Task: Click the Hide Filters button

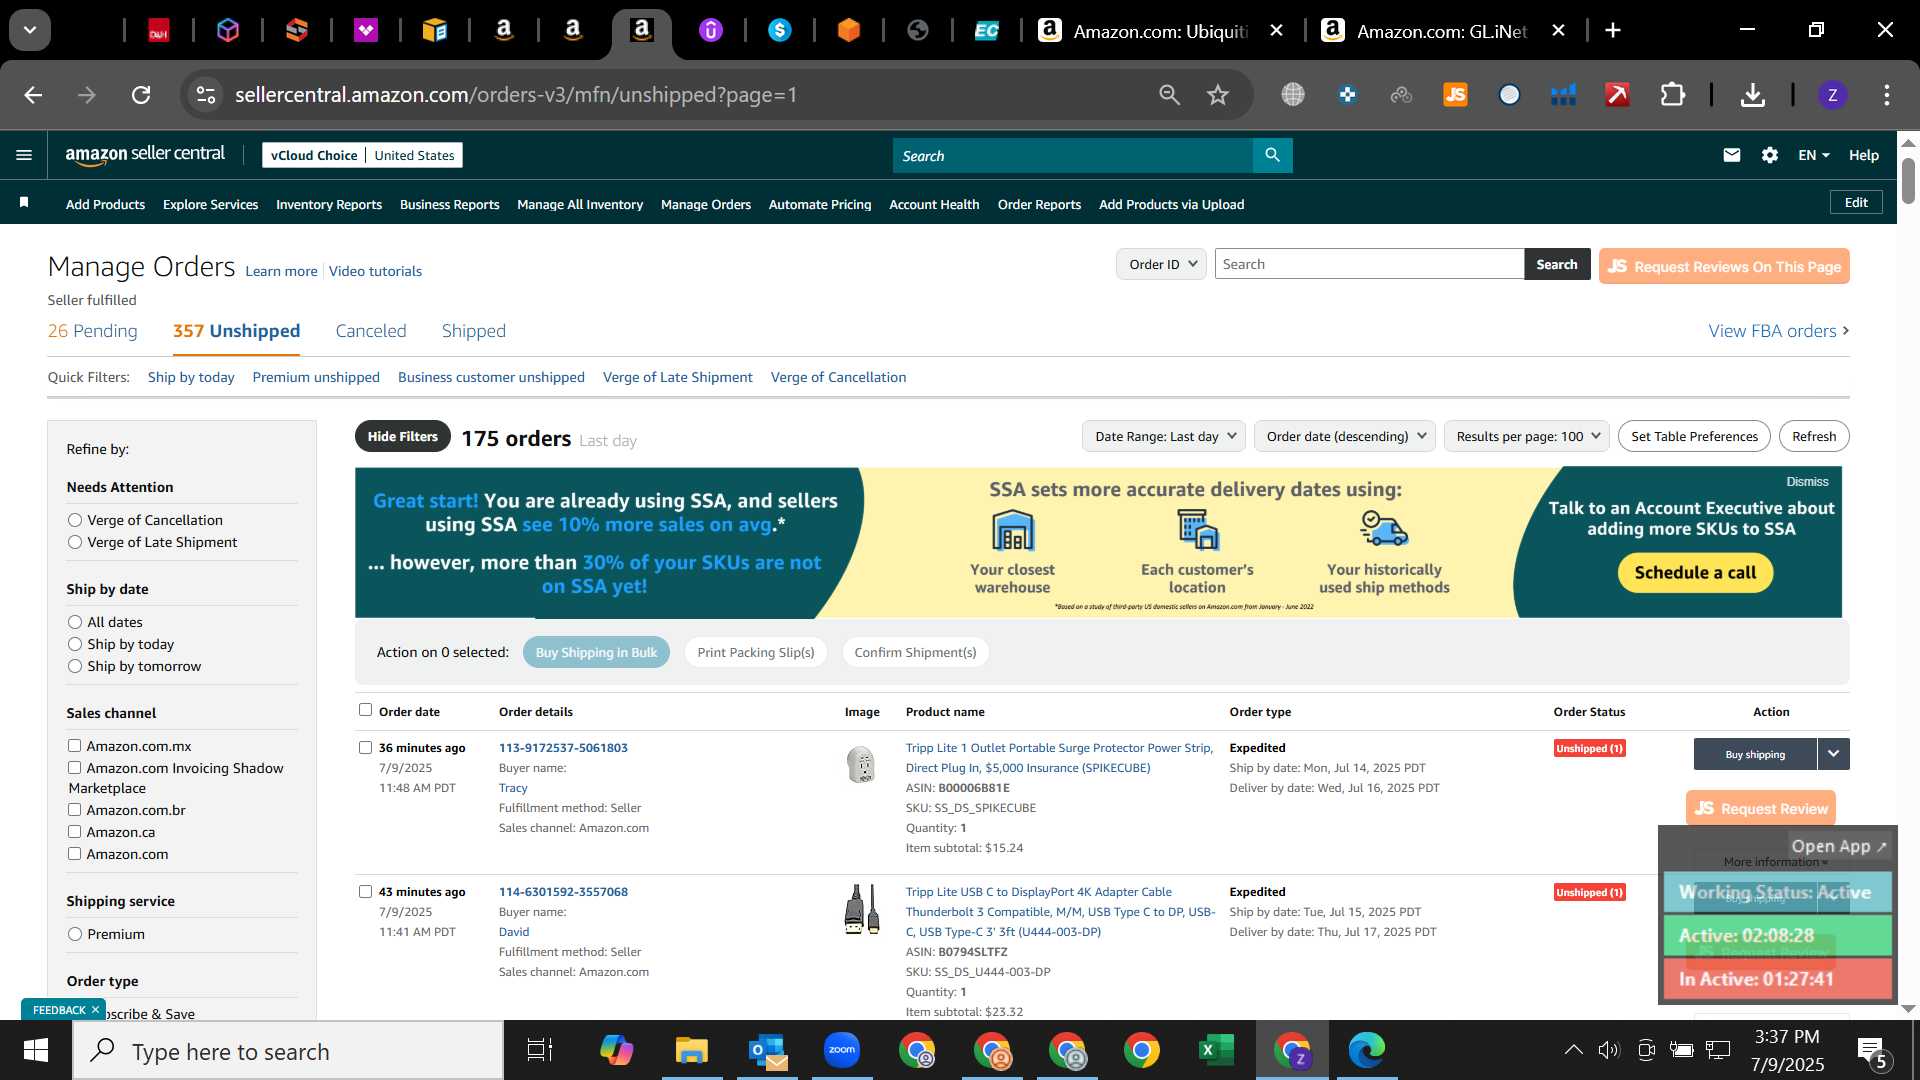Action: coord(402,437)
